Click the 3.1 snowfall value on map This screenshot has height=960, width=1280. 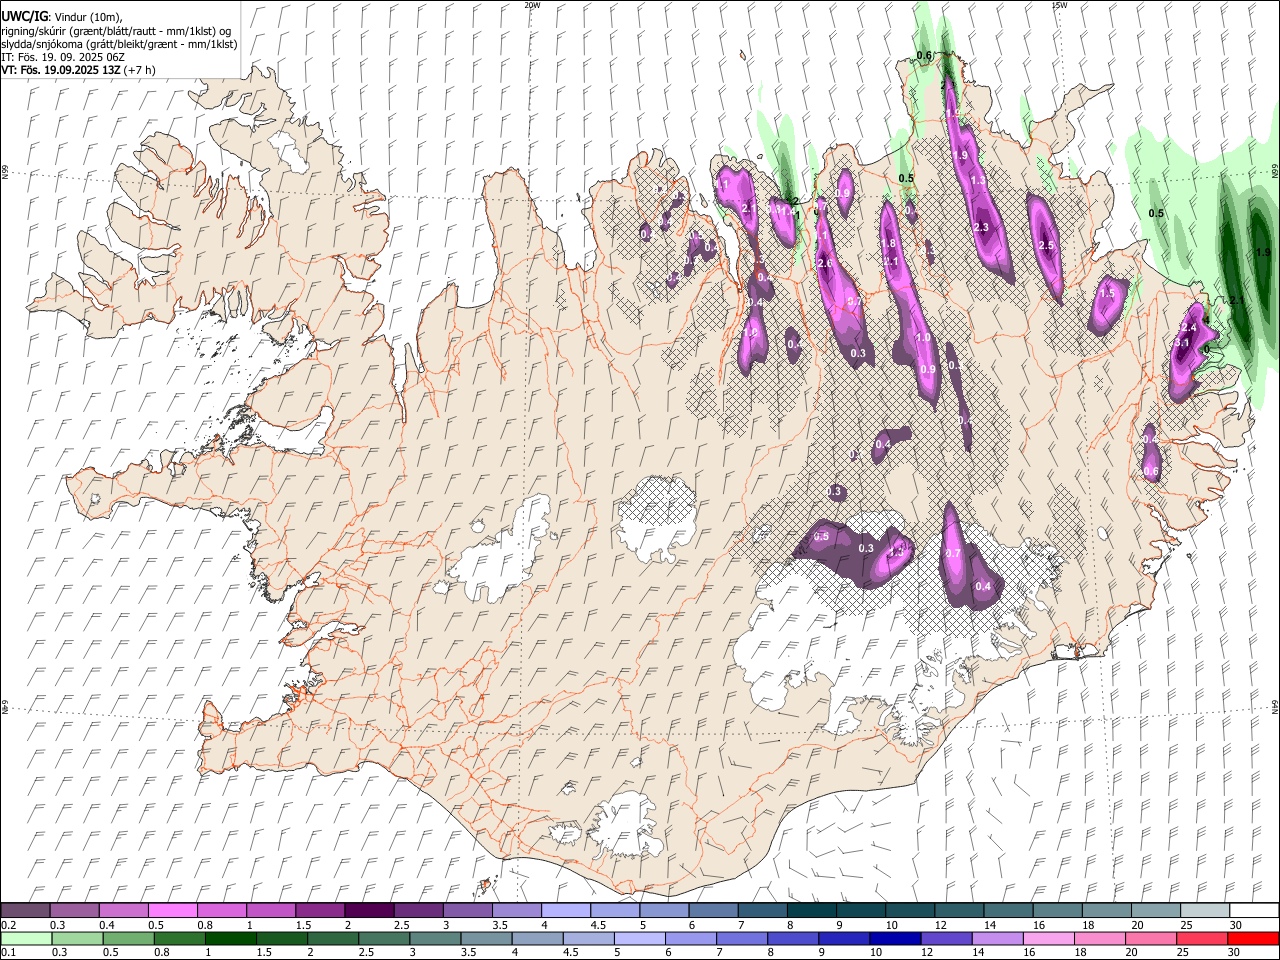[x=1181, y=343]
